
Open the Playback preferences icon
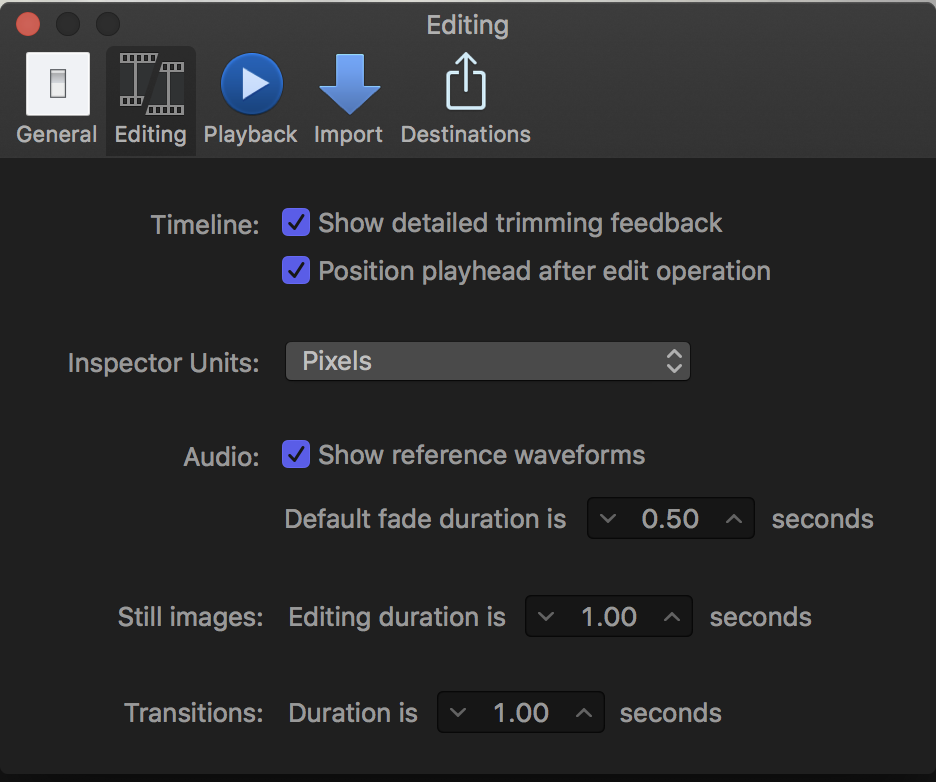pyautogui.click(x=251, y=84)
